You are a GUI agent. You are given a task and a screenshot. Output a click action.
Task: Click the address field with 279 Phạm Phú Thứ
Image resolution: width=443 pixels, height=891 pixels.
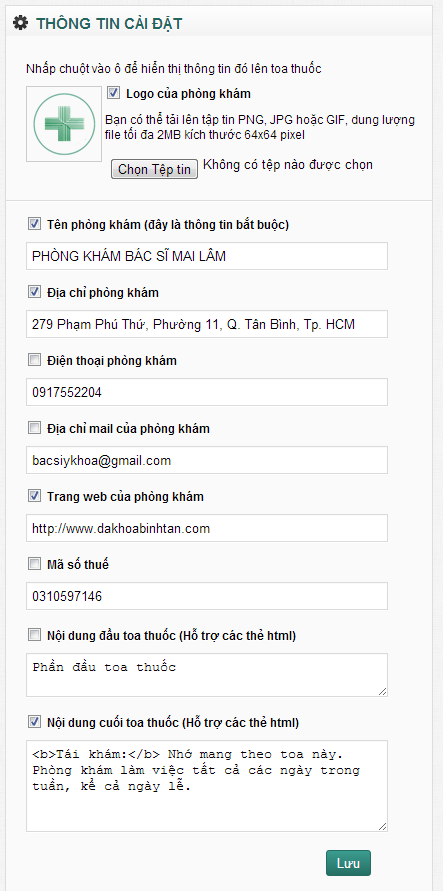(x=207, y=324)
